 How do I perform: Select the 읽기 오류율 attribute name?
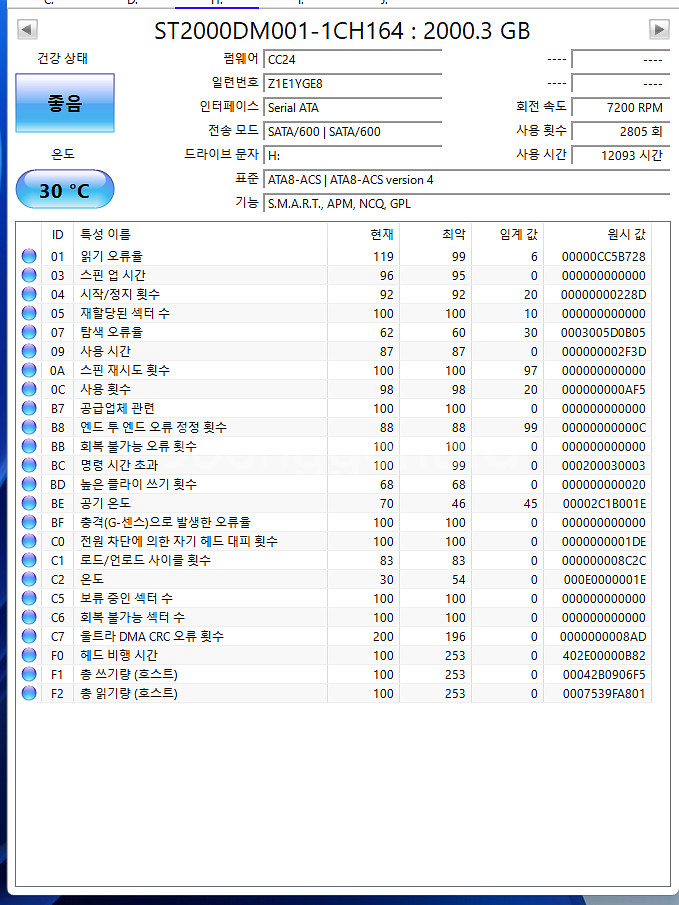tap(111, 256)
